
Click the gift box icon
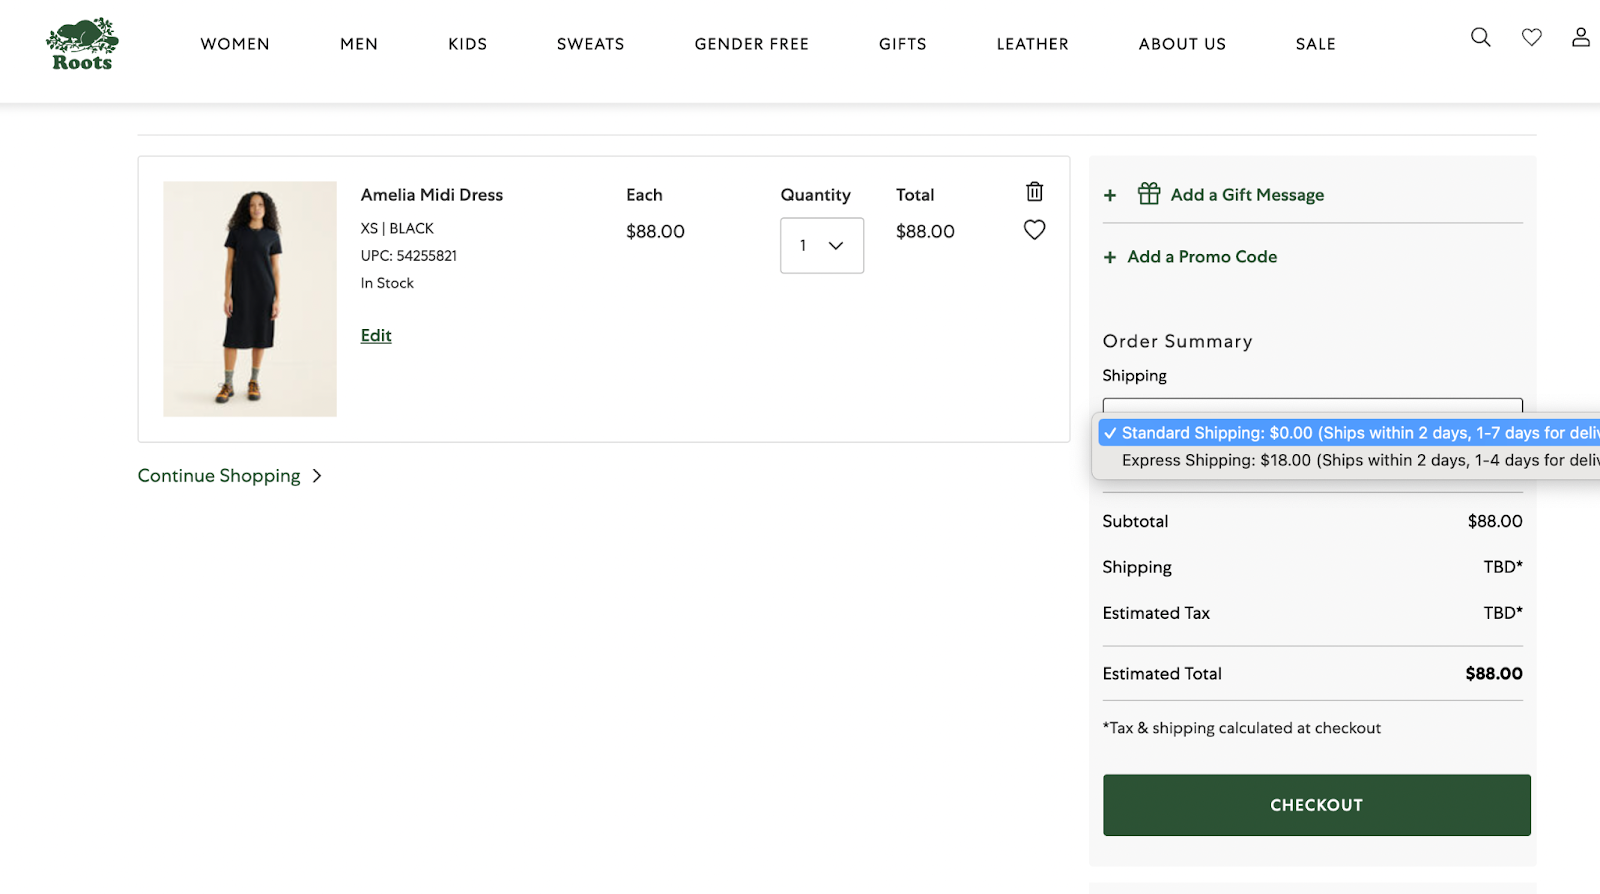pyautogui.click(x=1149, y=194)
